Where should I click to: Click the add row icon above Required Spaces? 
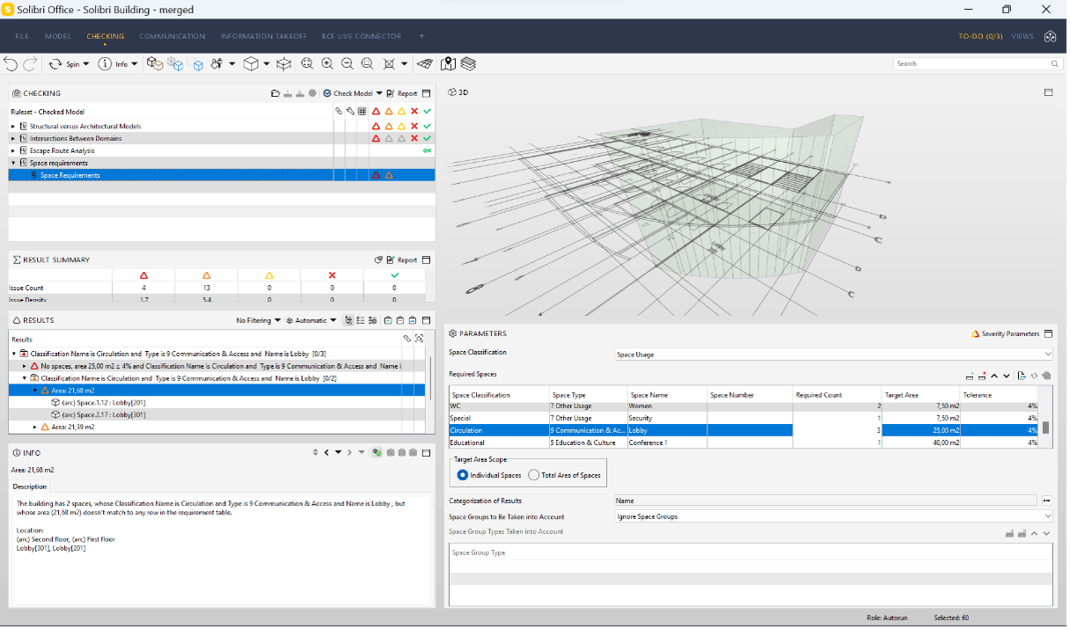(969, 376)
